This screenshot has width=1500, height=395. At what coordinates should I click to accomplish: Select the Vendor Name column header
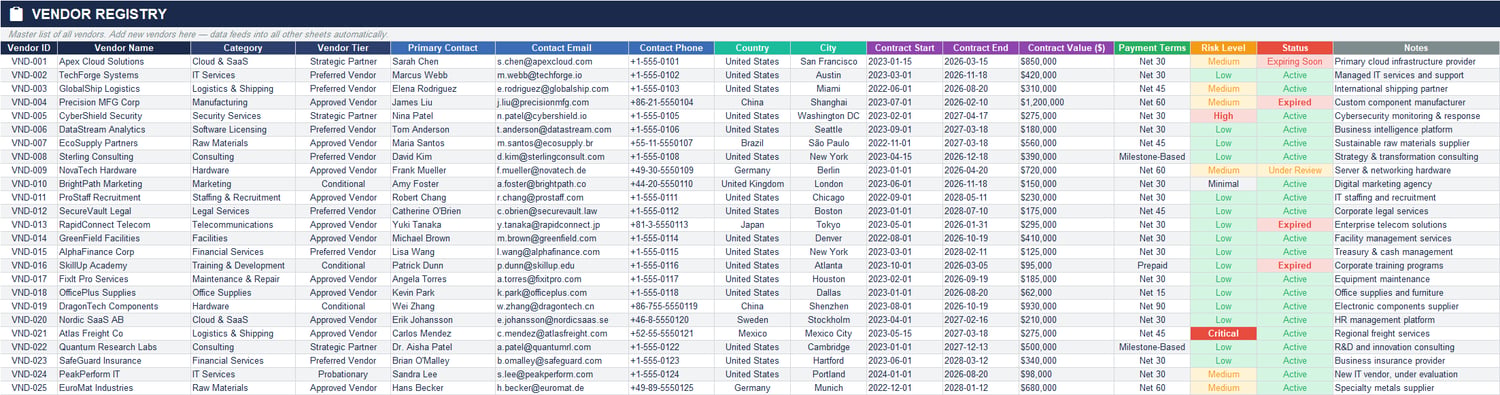pos(124,47)
